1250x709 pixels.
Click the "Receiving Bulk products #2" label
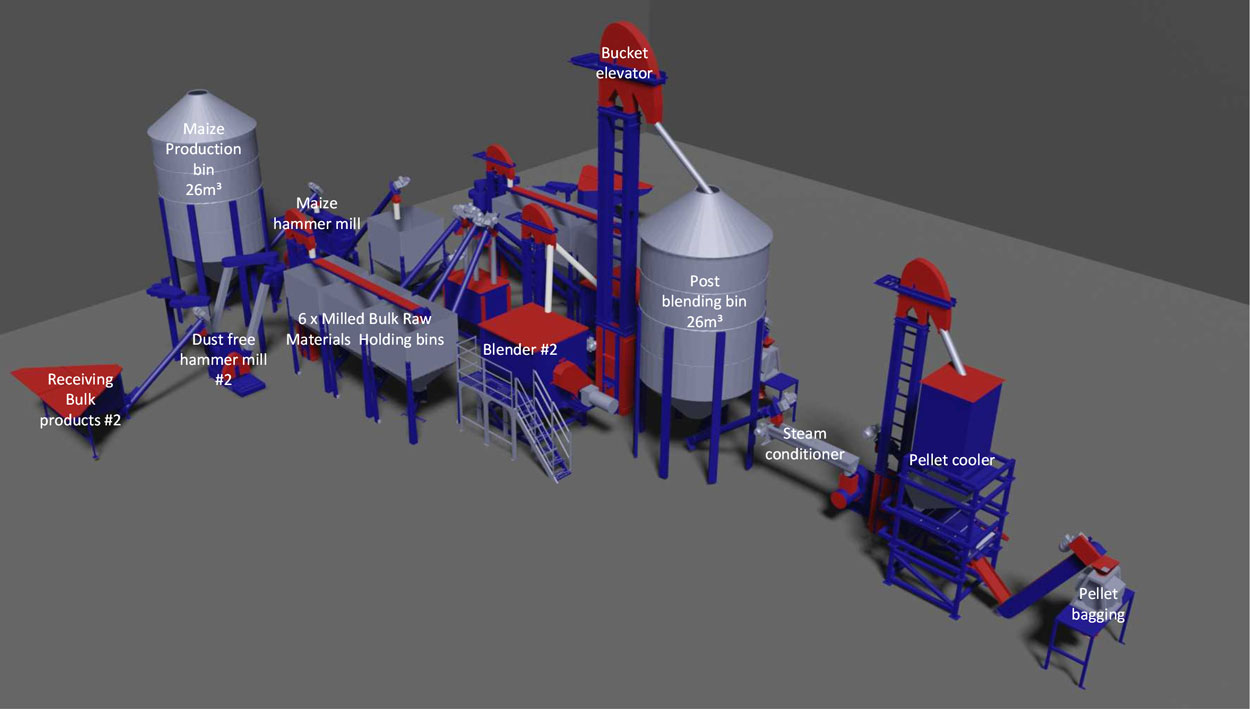point(80,400)
